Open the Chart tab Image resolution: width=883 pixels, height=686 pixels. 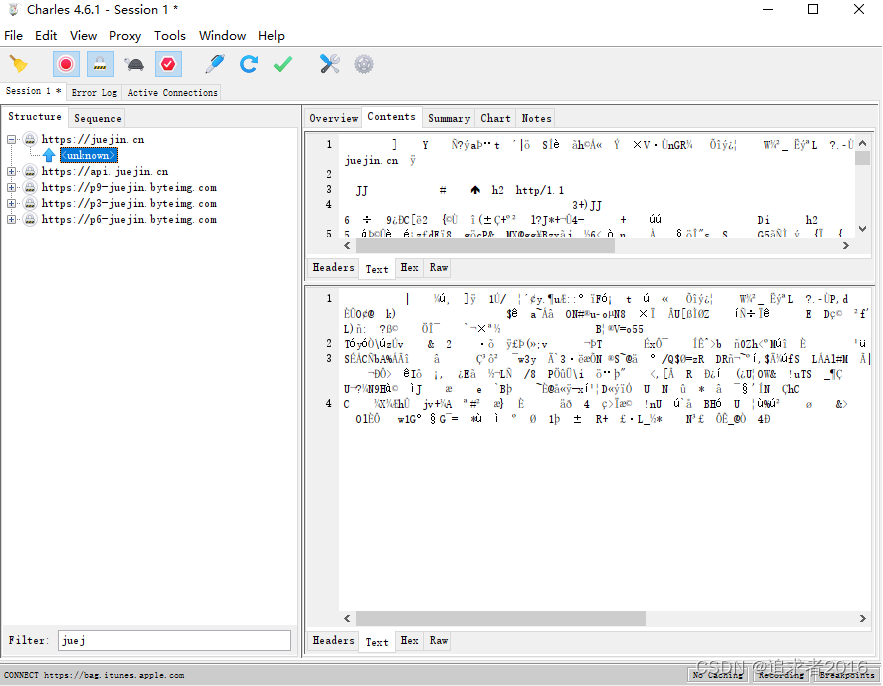click(495, 118)
